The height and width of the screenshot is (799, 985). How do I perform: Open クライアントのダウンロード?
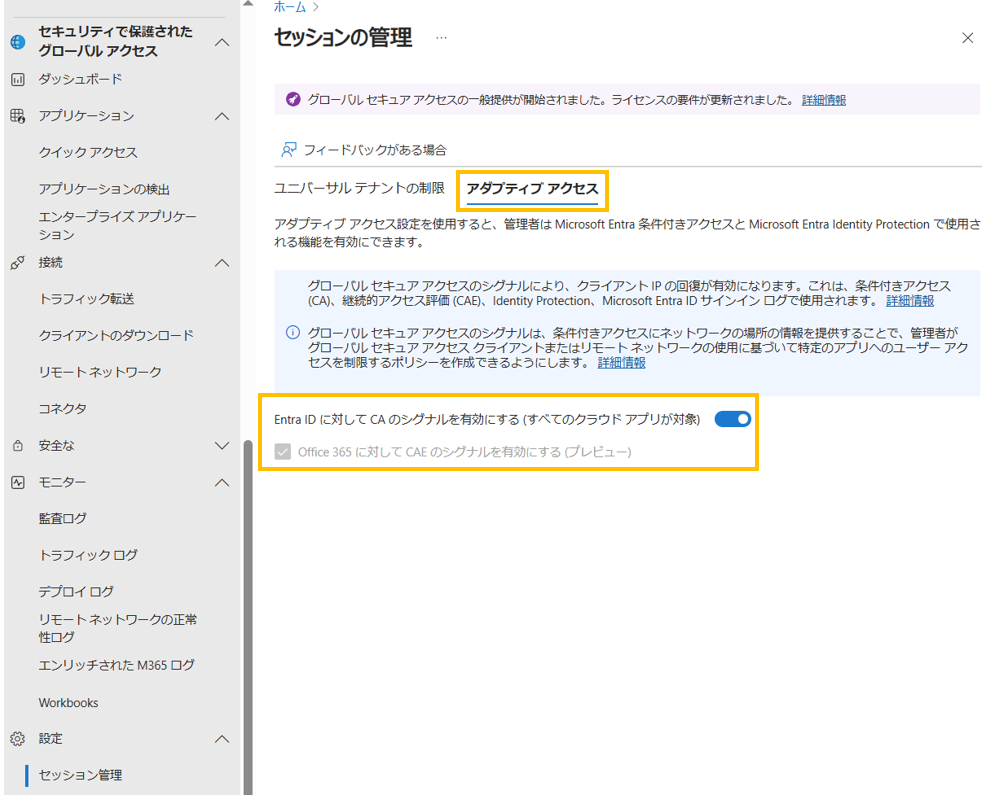coord(116,335)
